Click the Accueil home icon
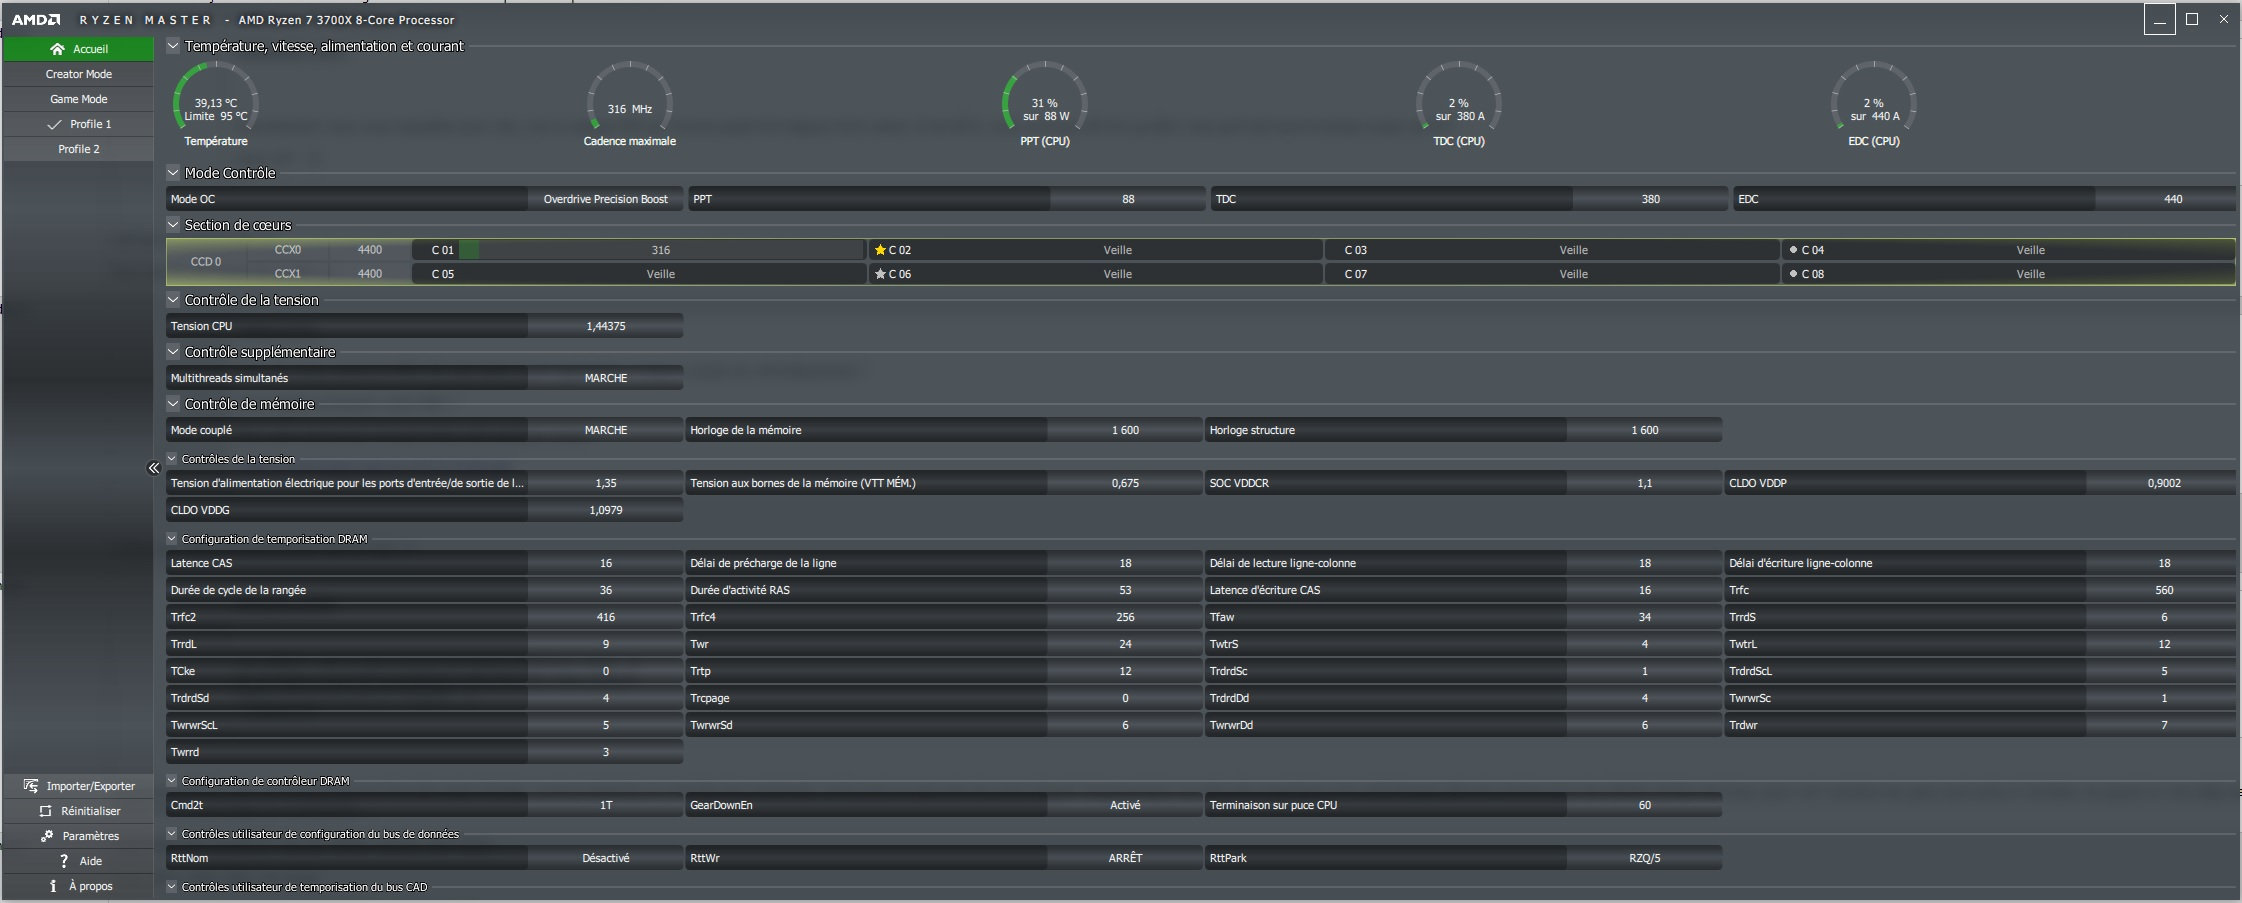This screenshot has height=903, width=2242. pos(57,49)
